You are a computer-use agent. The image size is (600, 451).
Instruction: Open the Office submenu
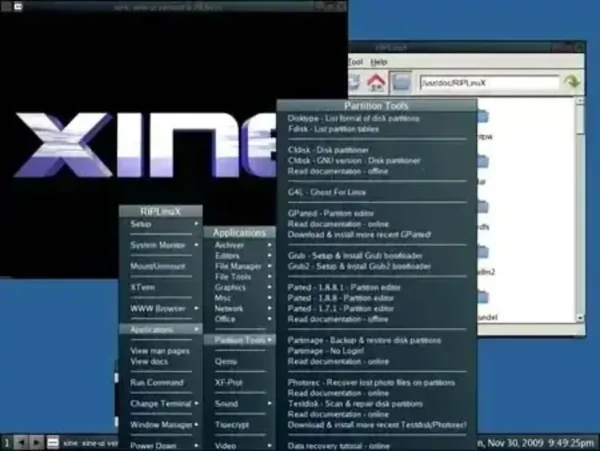240,319
